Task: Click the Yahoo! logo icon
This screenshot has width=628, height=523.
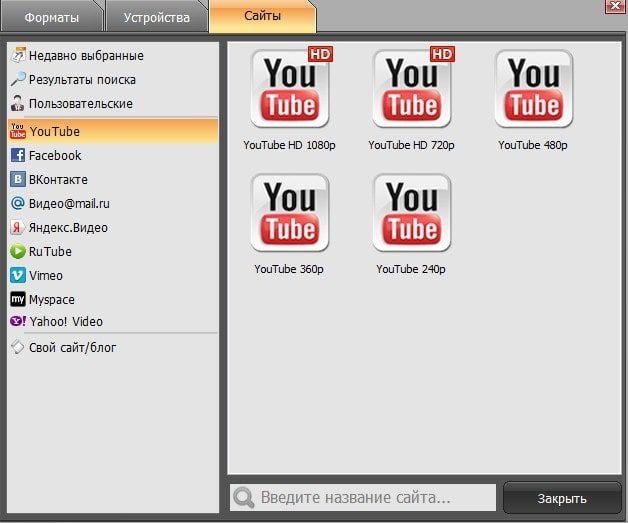Action: (x=18, y=321)
